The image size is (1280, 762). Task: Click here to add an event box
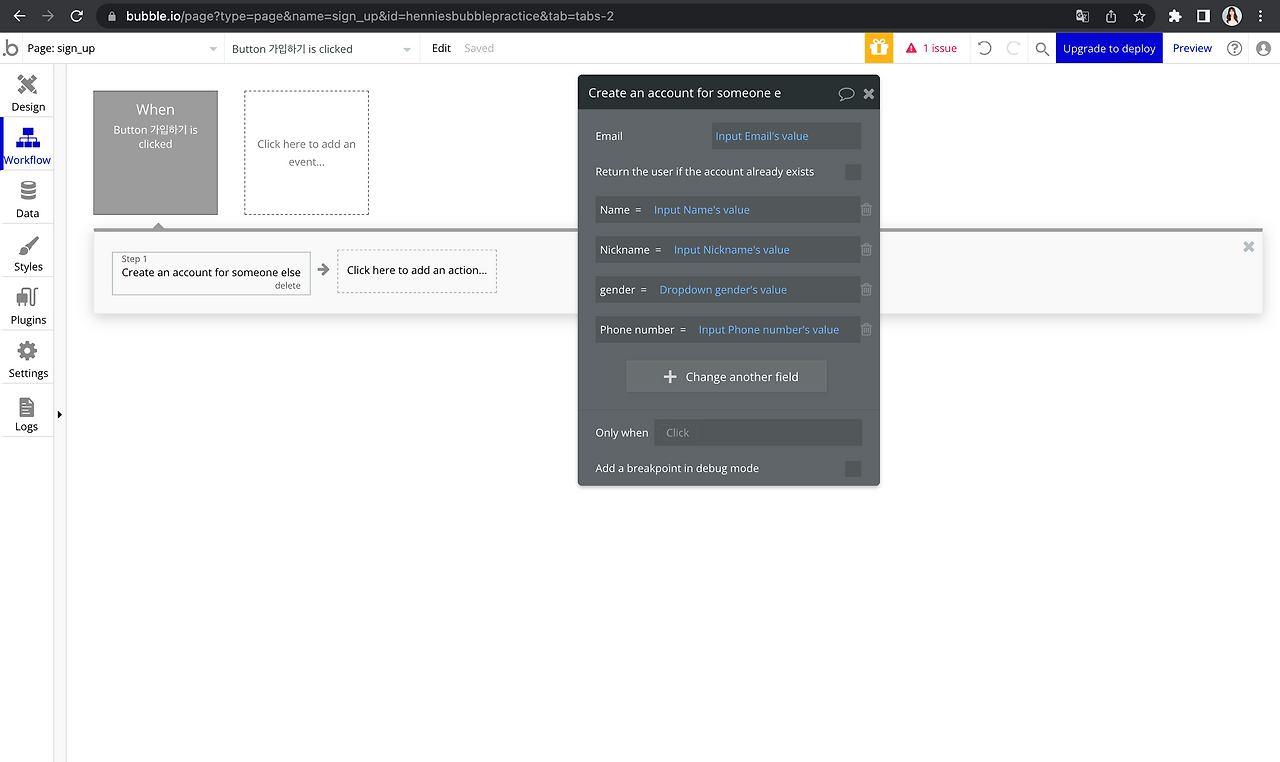pyautogui.click(x=306, y=153)
